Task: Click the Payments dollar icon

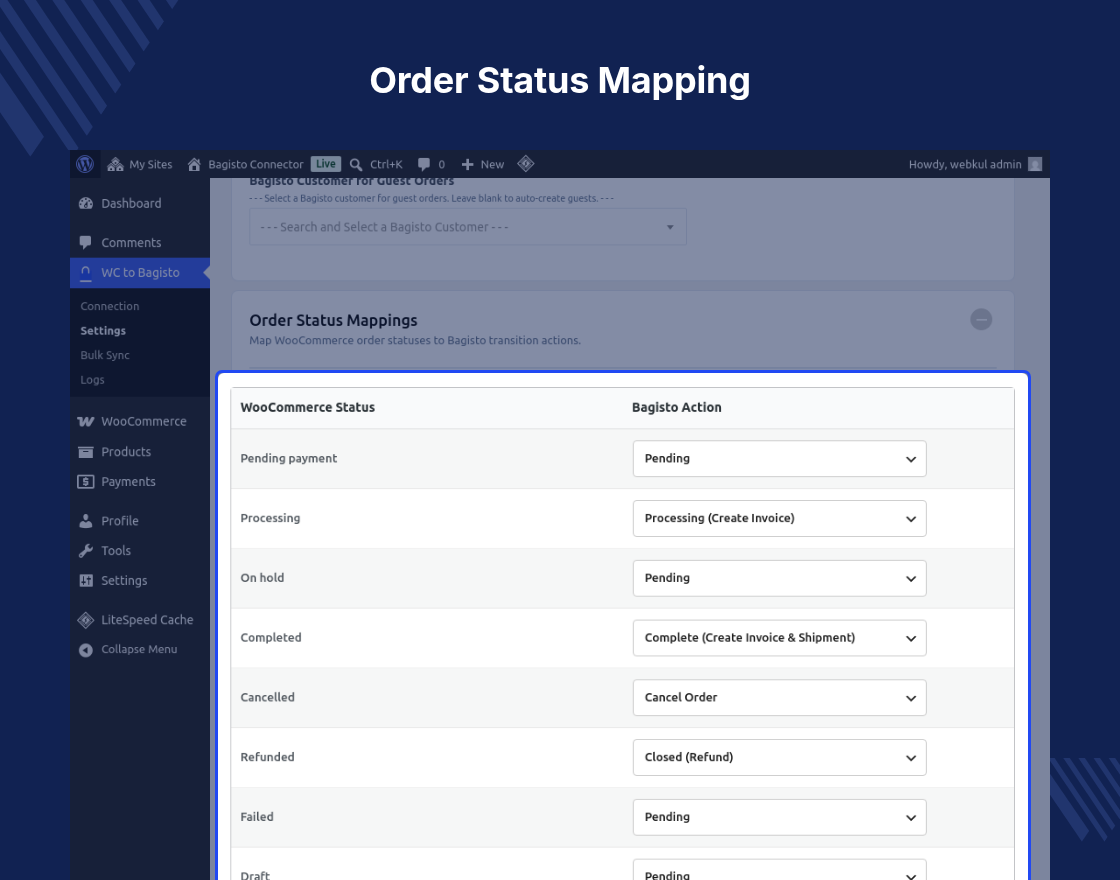Action: pos(86,482)
